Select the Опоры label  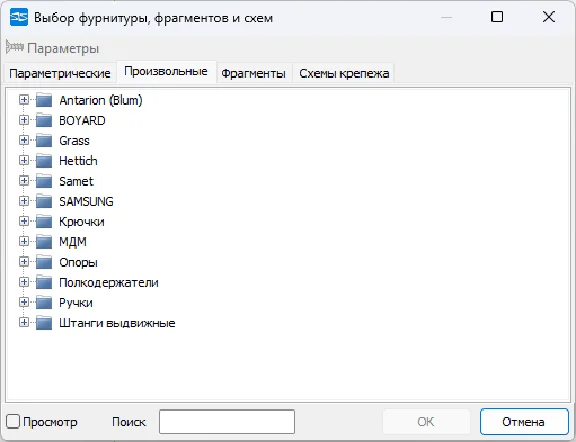tap(78, 262)
